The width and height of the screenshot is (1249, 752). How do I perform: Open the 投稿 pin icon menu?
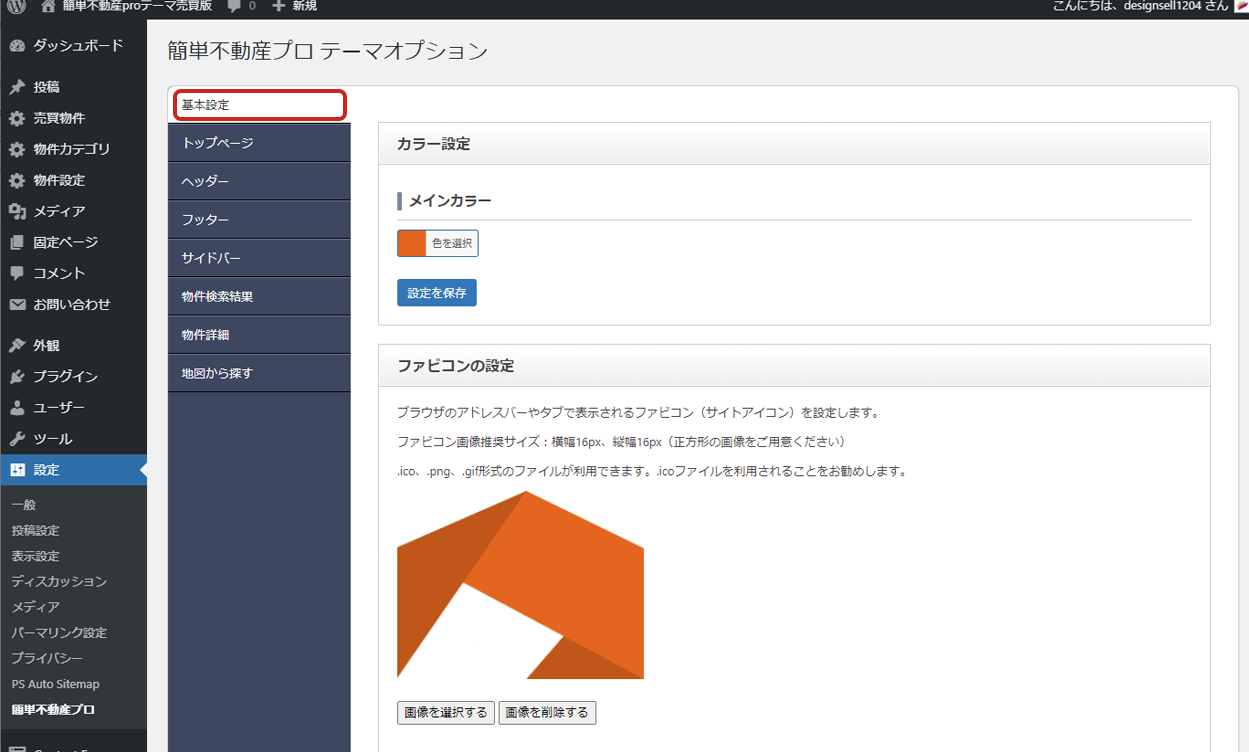[17, 87]
